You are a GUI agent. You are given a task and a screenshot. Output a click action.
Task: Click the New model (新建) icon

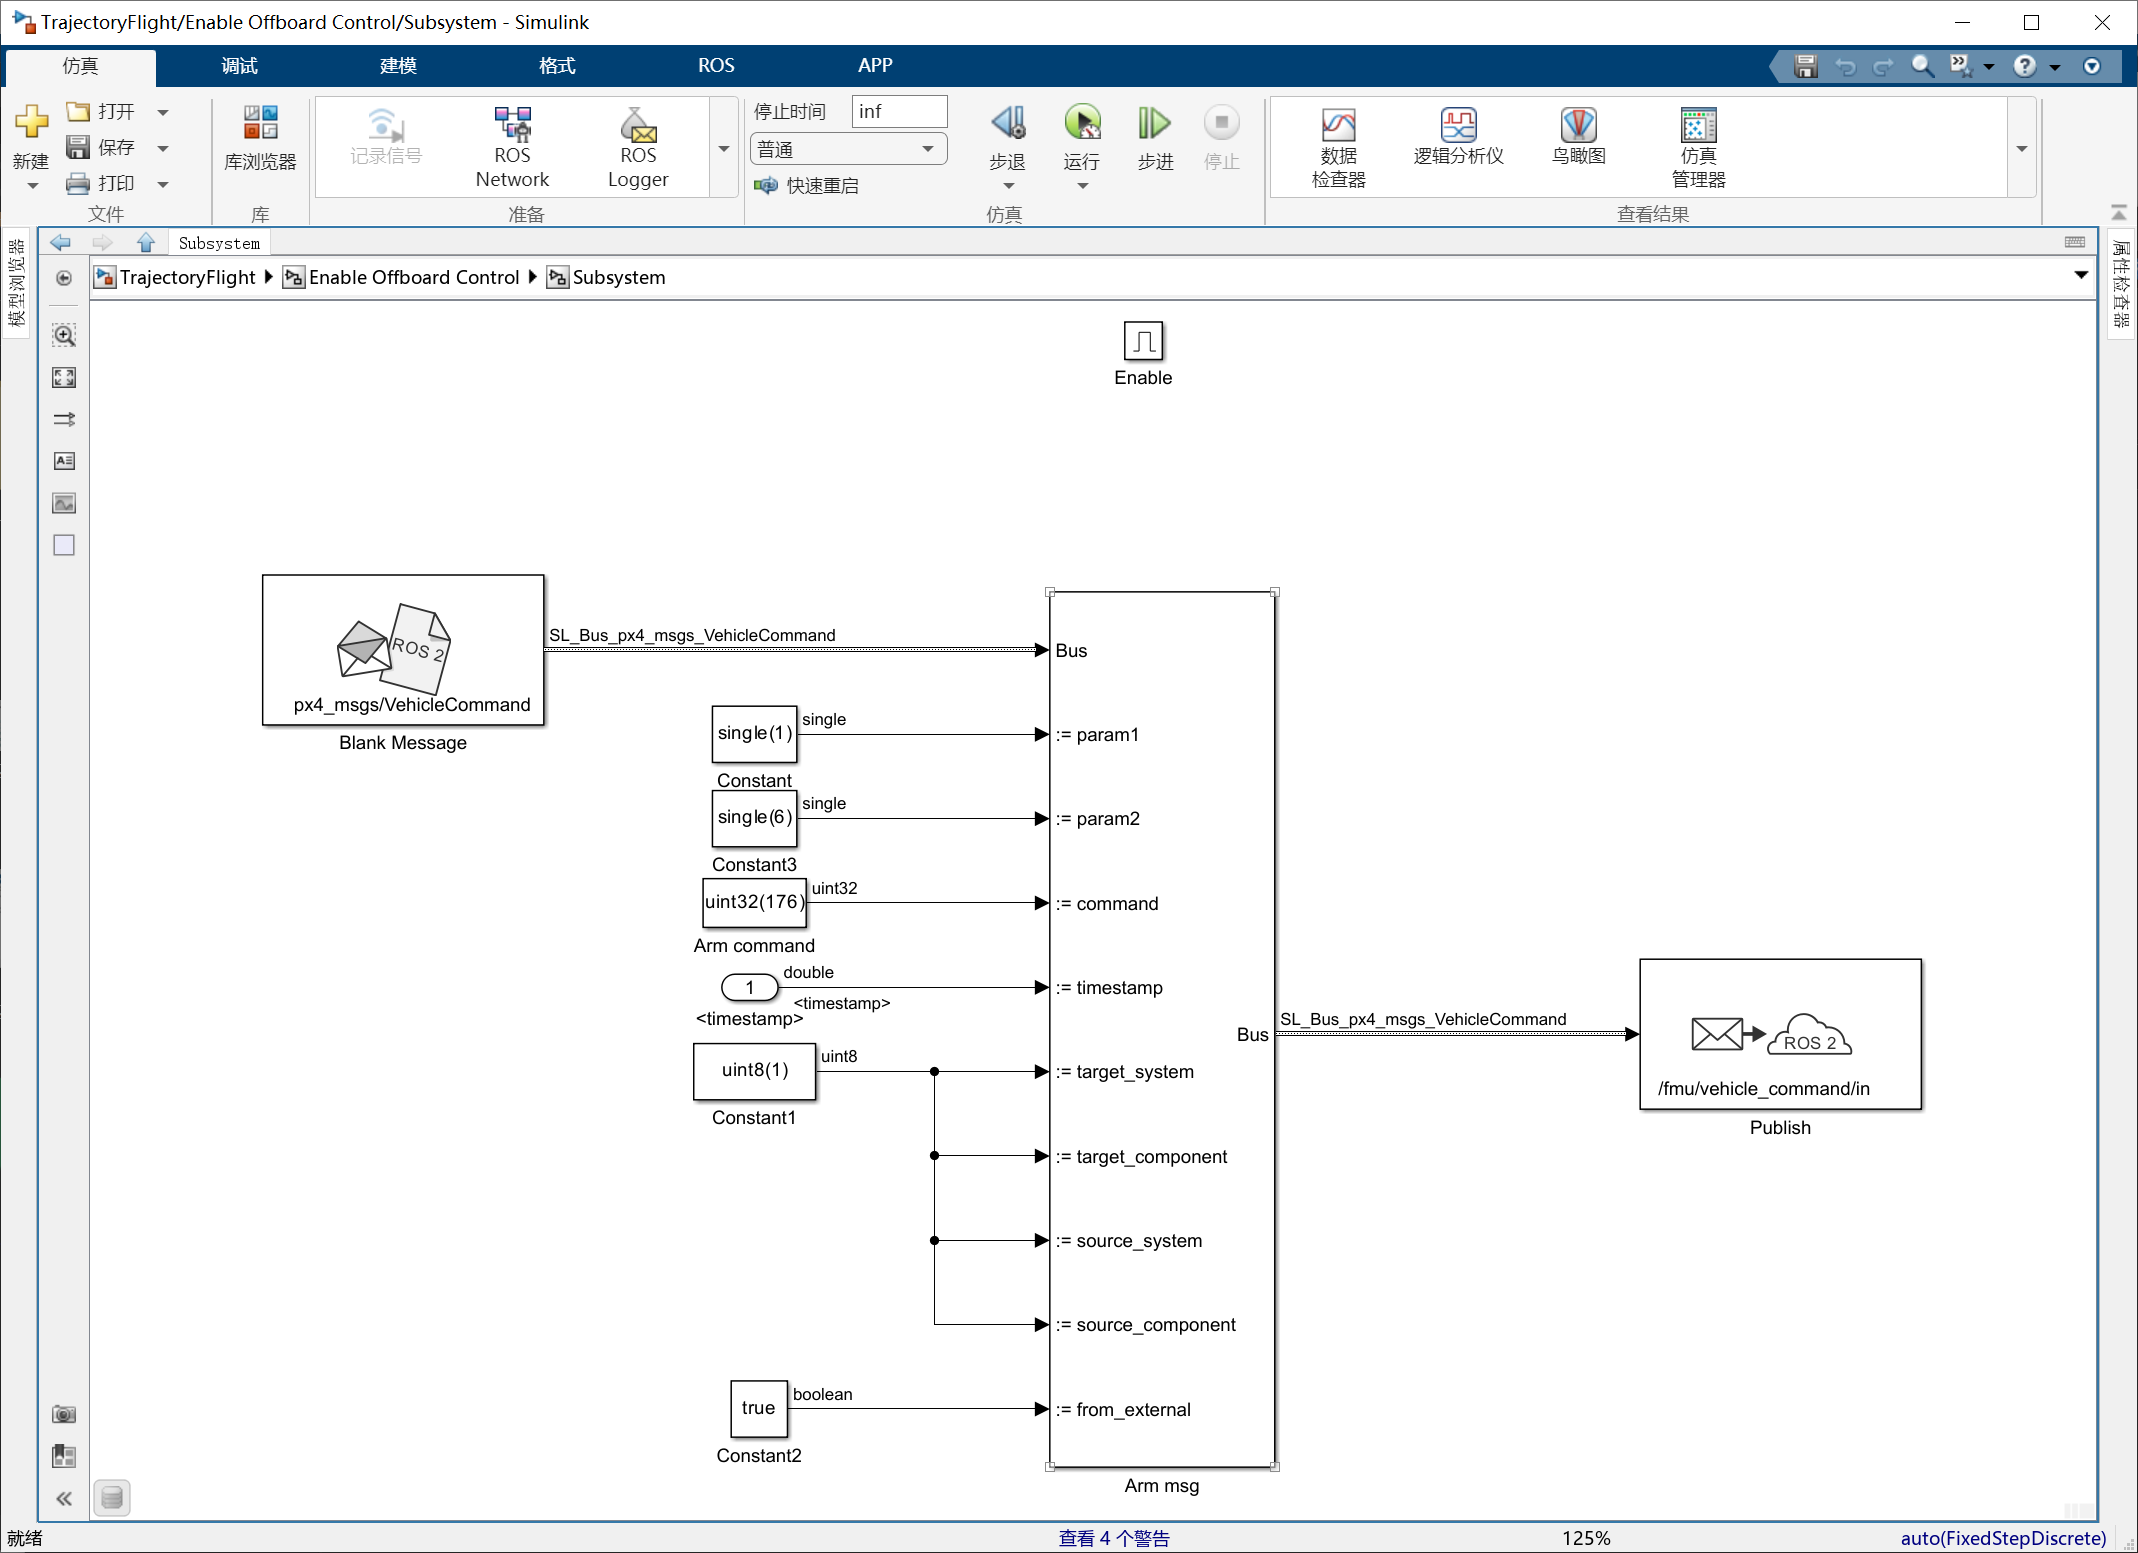click(x=31, y=122)
